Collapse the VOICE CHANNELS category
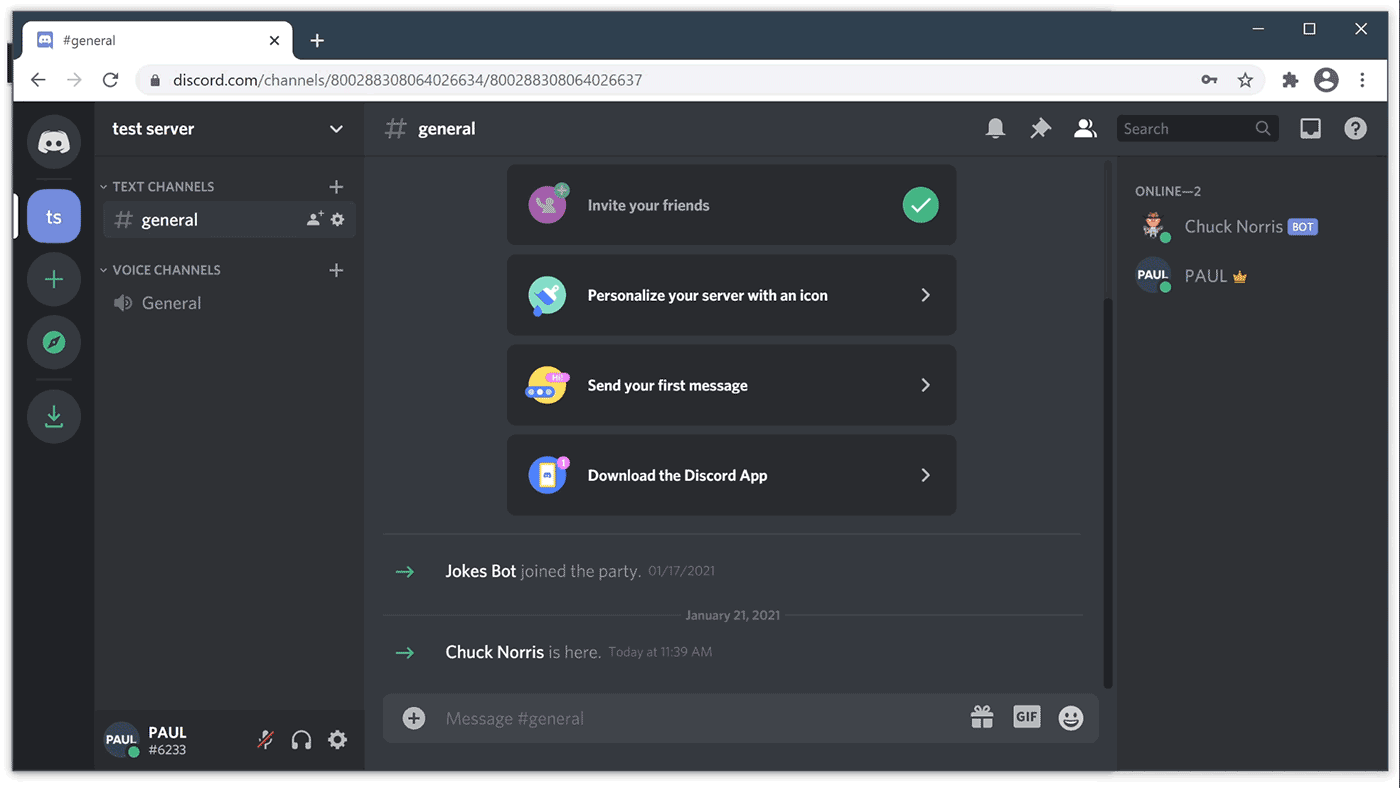The height and width of the screenshot is (788, 1400). [160, 270]
